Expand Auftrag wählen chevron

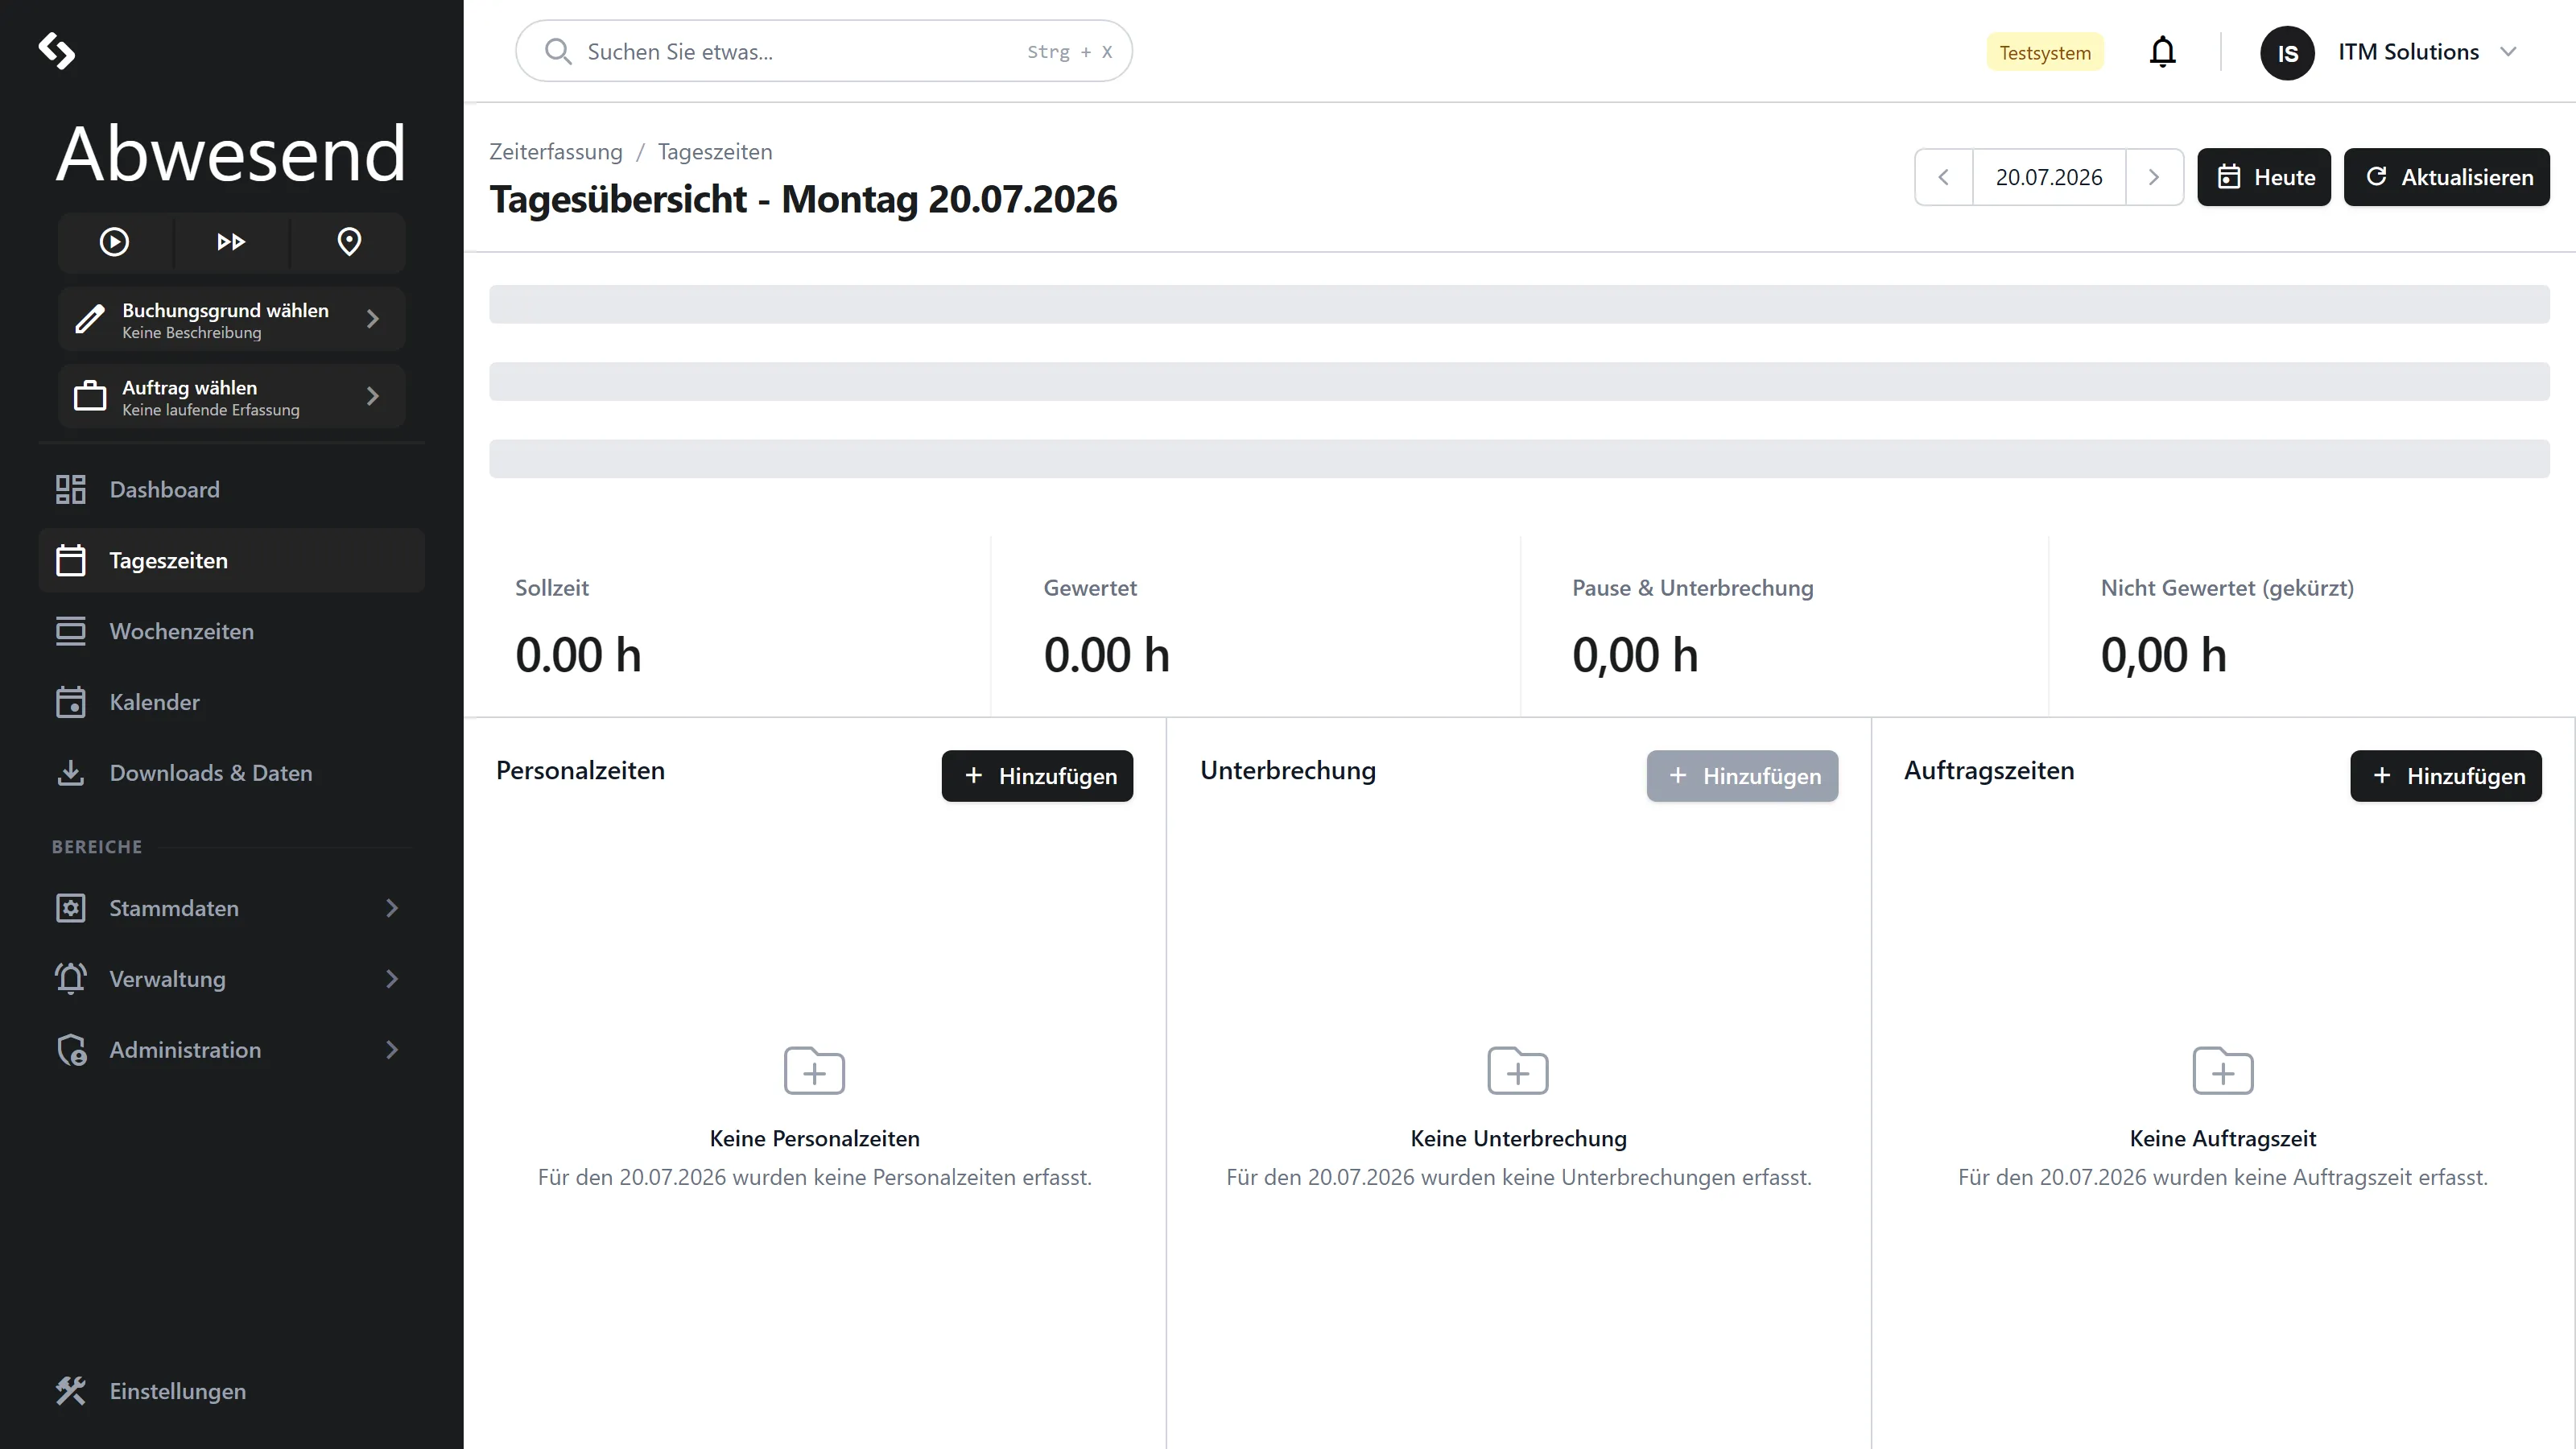(x=373, y=396)
